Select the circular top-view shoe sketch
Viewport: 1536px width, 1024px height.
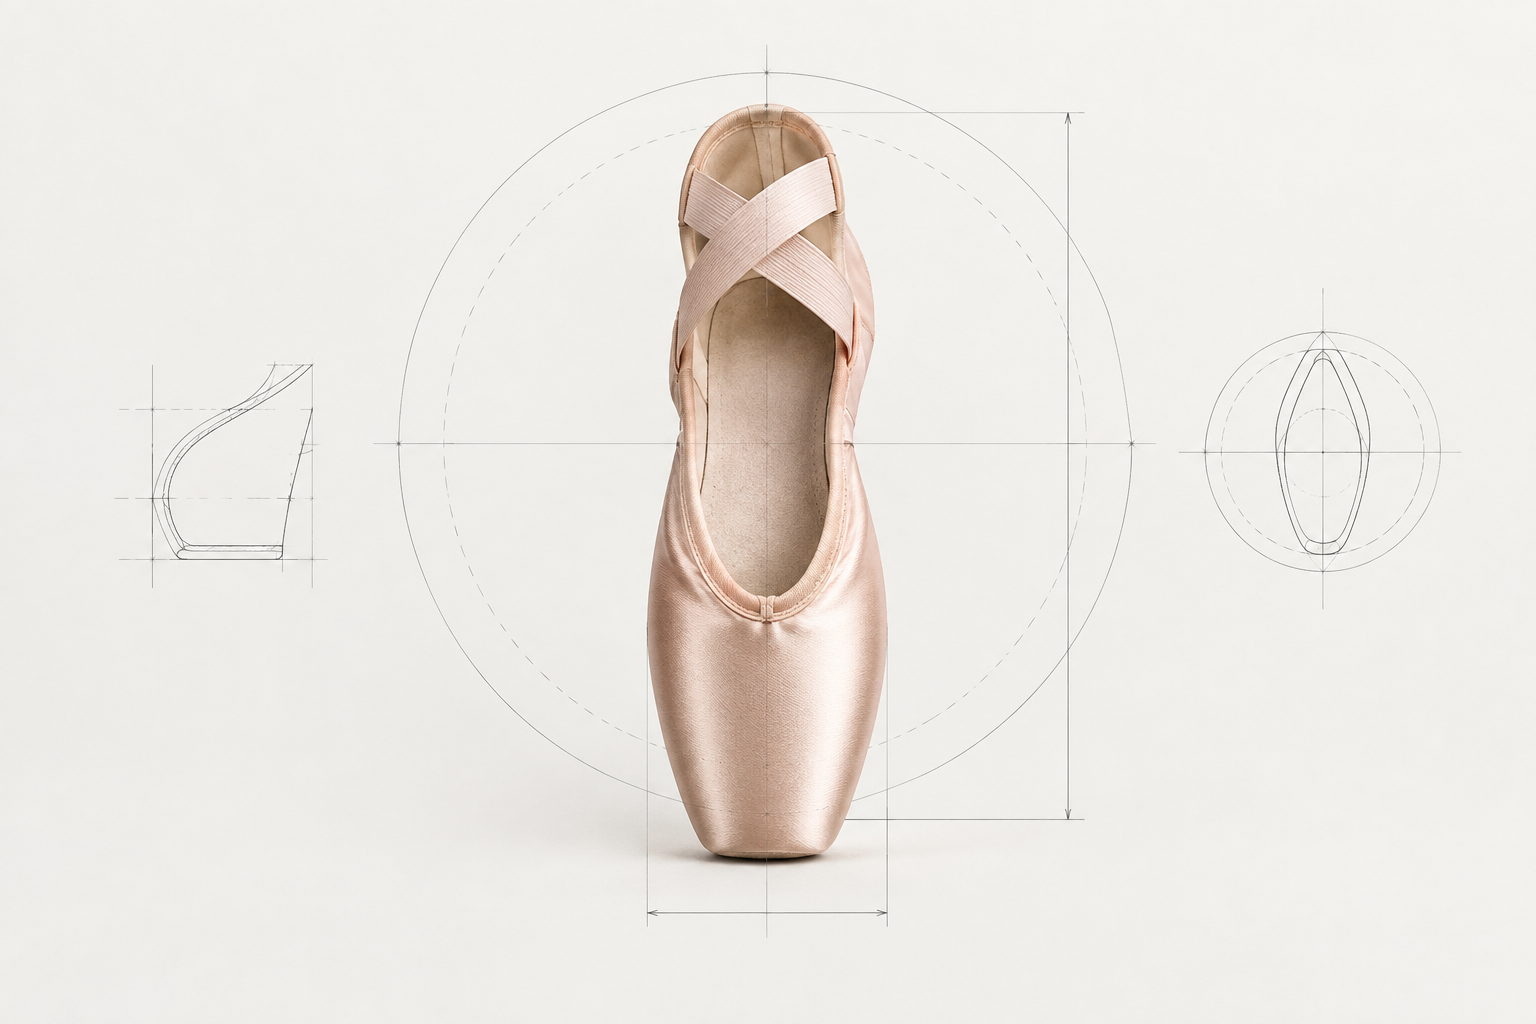(x=1322, y=452)
